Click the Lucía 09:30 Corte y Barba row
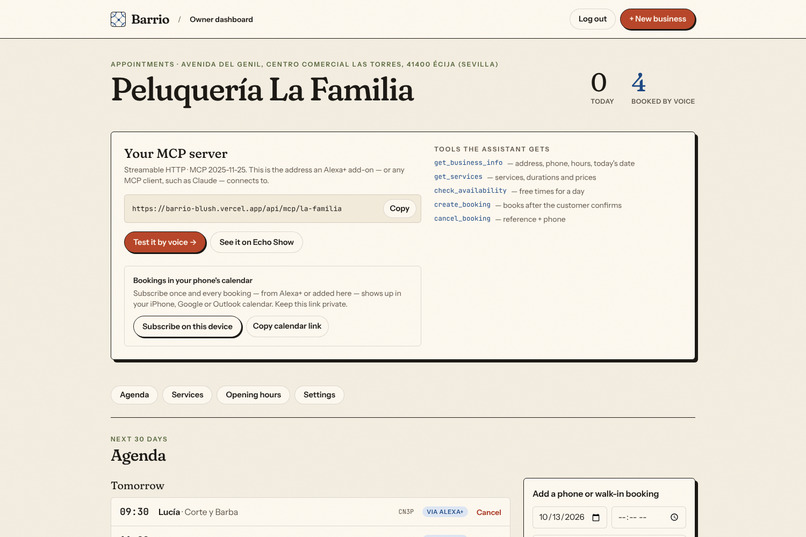Image resolution: width=806 pixels, height=537 pixels. [x=310, y=512]
